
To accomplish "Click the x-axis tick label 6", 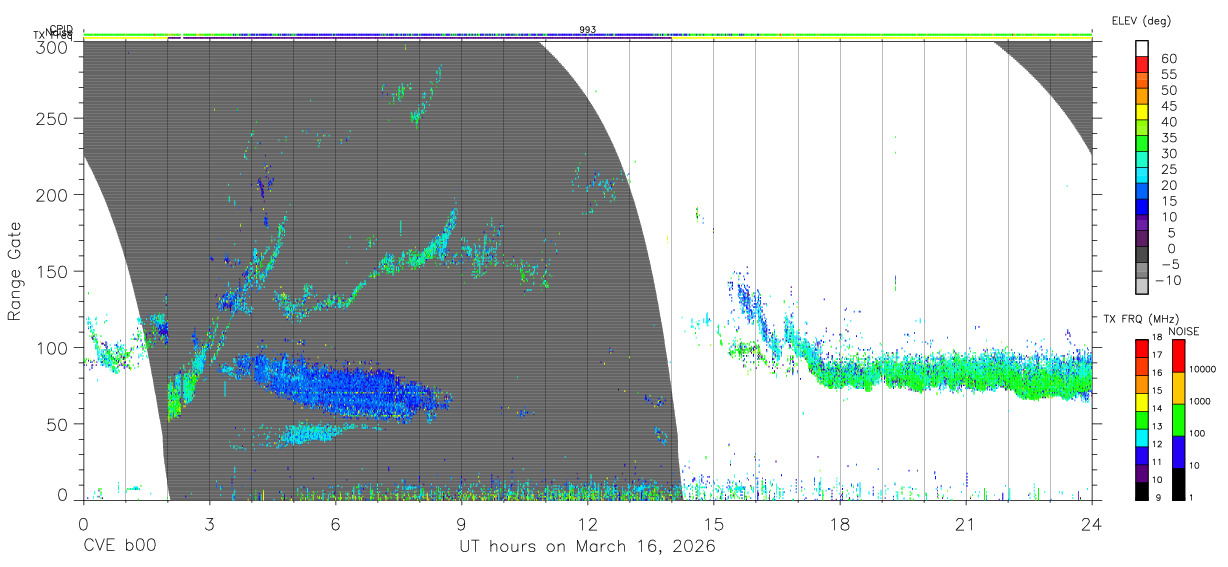I will 335,524.
